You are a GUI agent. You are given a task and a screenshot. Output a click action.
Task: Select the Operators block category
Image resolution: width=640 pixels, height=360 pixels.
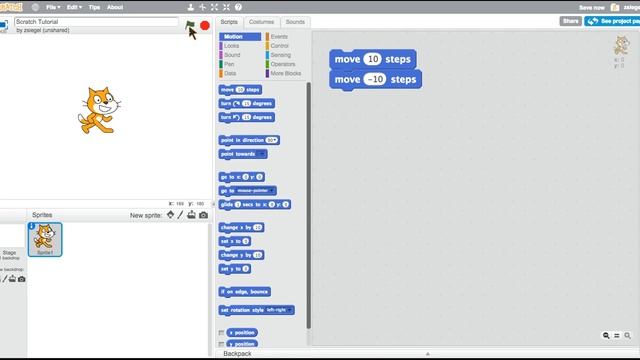(284, 64)
